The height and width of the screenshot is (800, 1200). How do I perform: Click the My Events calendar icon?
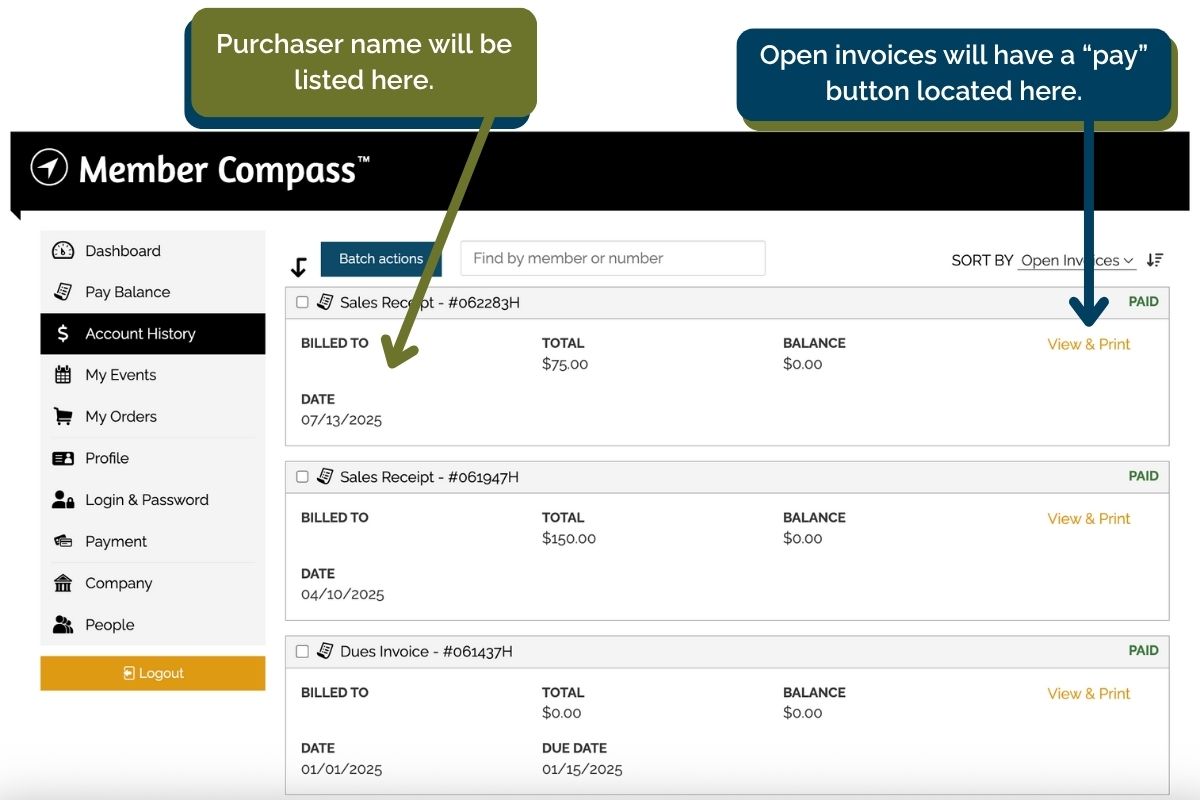pyautogui.click(x=63, y=375)
